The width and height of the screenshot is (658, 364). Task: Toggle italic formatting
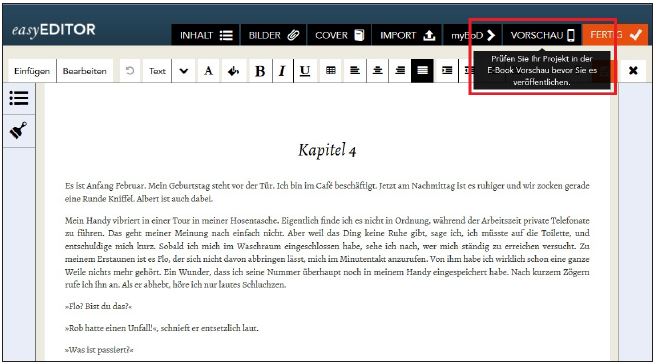(x=282, y=71)
